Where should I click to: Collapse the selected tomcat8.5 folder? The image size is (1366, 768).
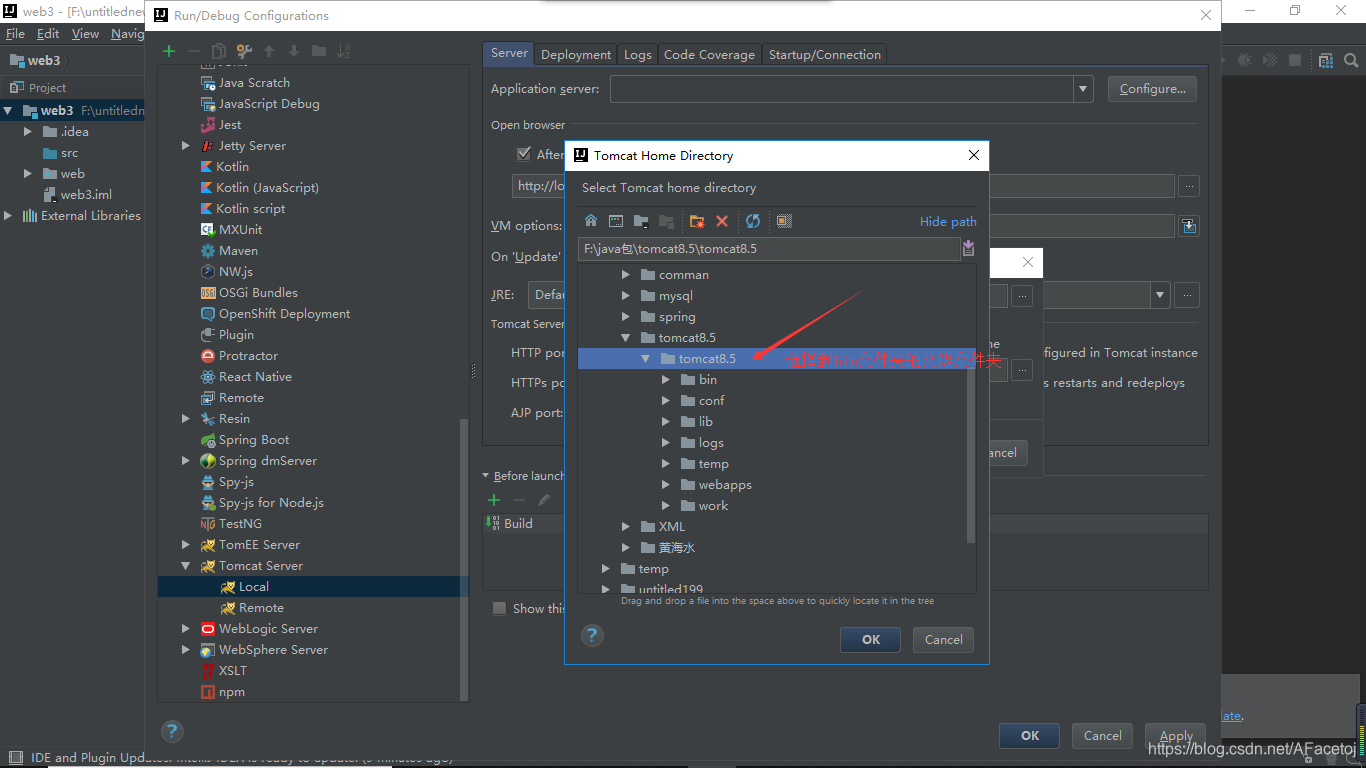click(646, 358)
